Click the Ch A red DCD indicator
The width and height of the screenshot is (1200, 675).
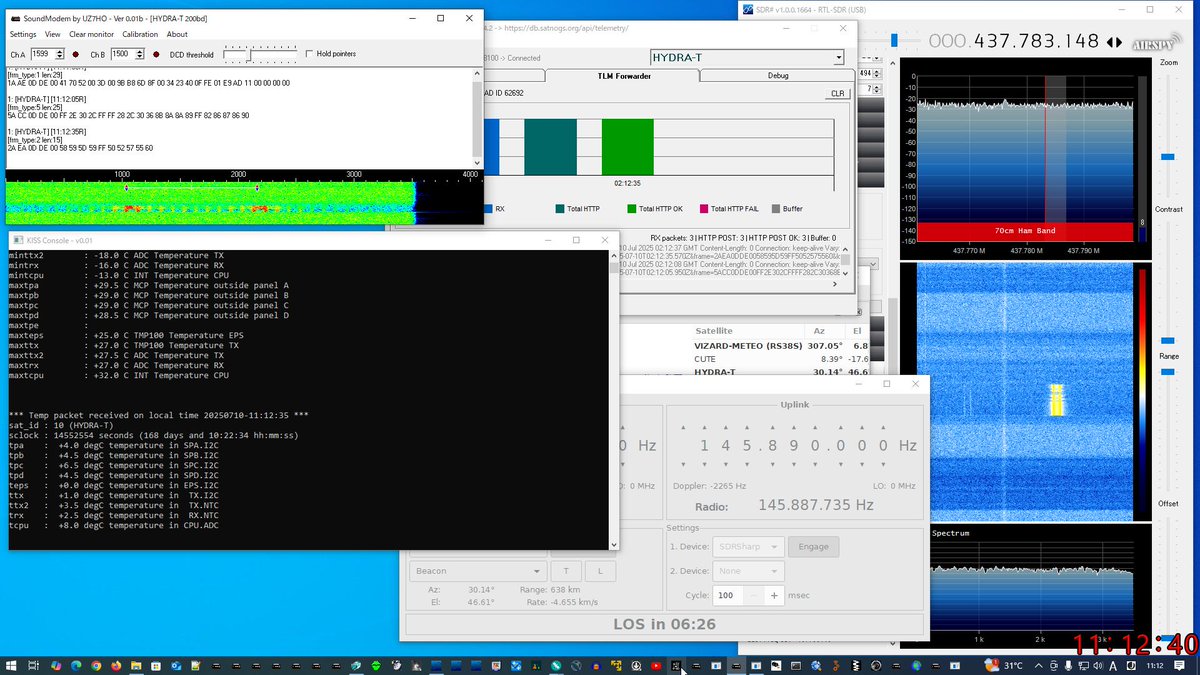coord(75,55)
